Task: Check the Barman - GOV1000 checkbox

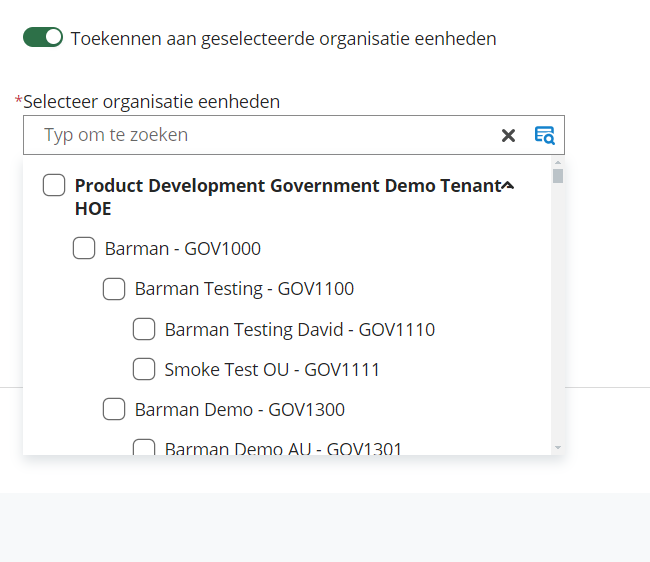Action: point(84,248)
